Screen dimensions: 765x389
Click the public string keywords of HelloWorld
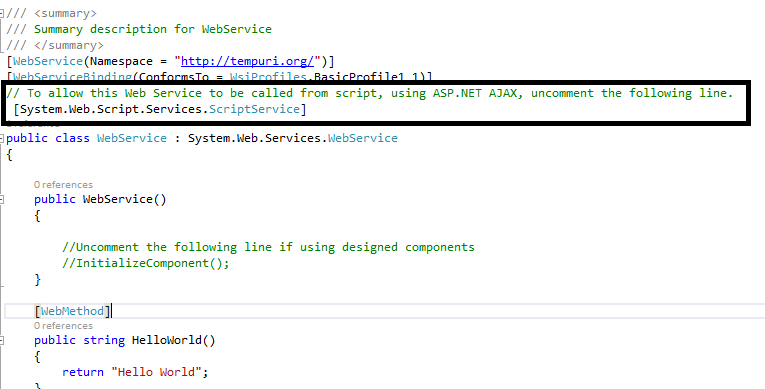click(x=79, y=340)
